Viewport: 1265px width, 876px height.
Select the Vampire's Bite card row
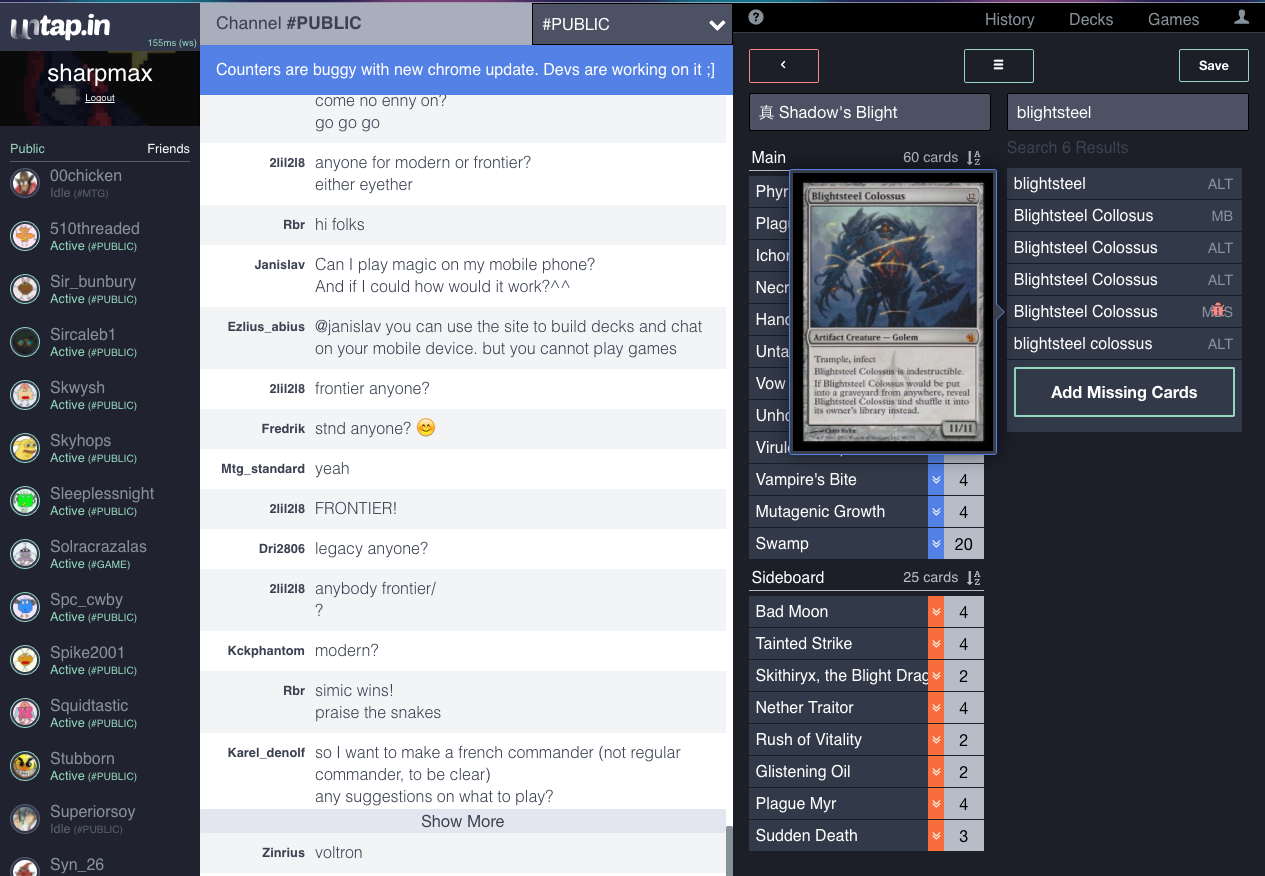[x=838, y=480]
